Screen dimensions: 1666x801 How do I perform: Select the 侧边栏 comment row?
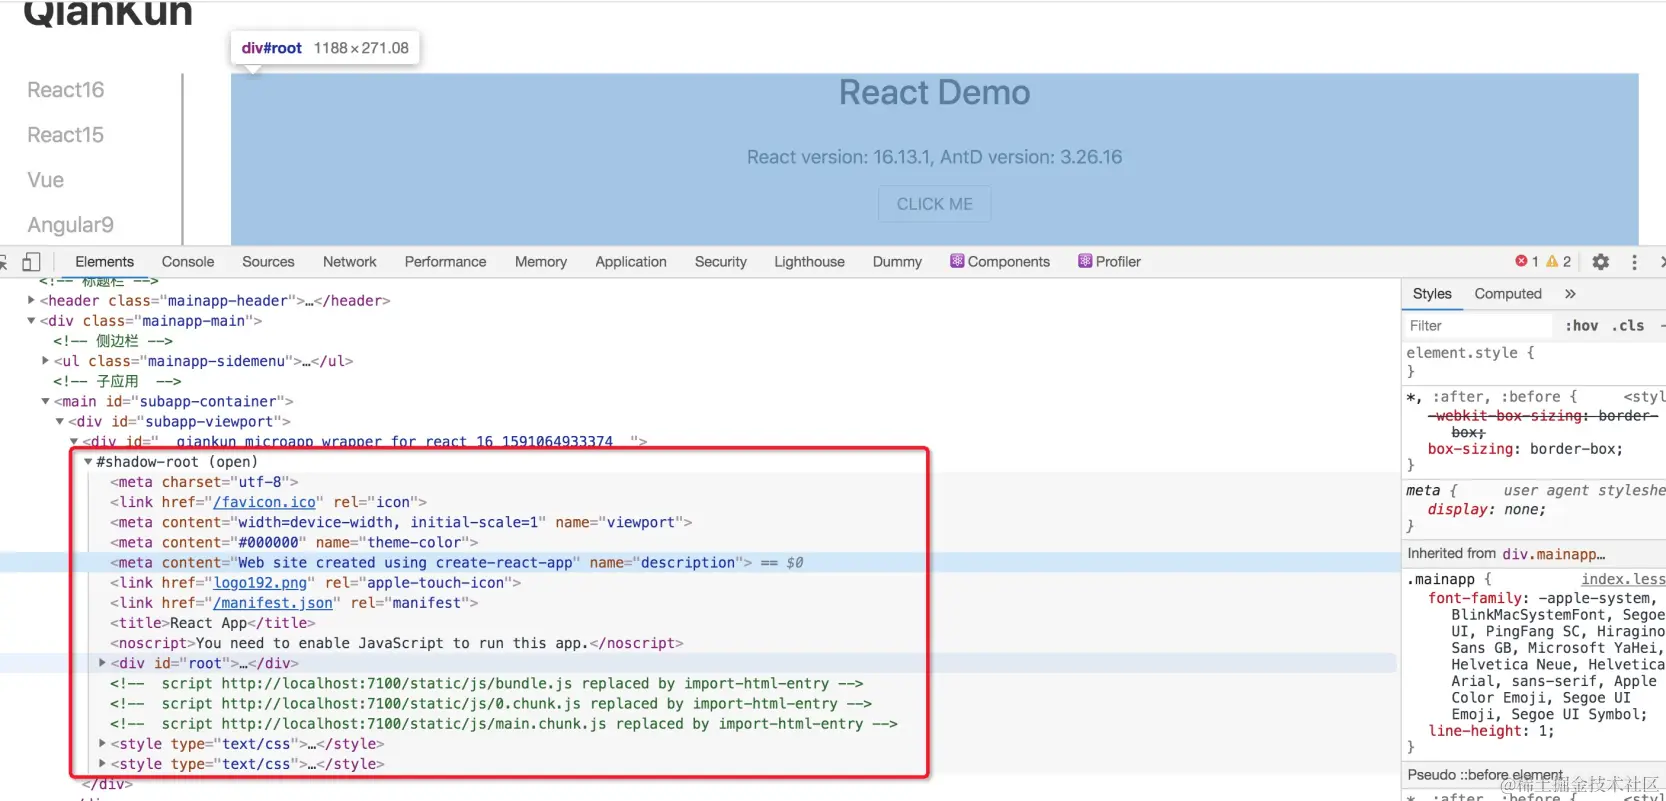click(x=113, y=341)
